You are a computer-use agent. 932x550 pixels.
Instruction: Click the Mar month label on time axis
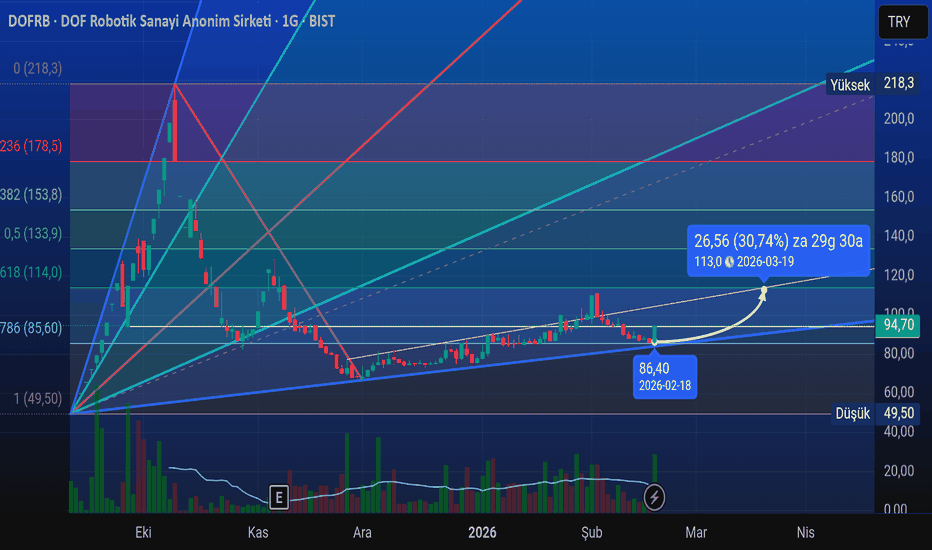click(696, 532)
